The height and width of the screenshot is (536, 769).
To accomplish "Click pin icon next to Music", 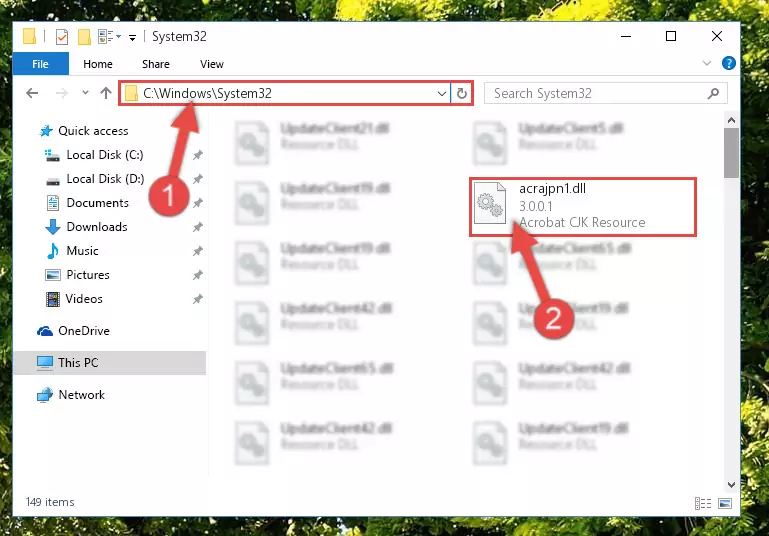I will pyautogui.click(x=198, y=251).
